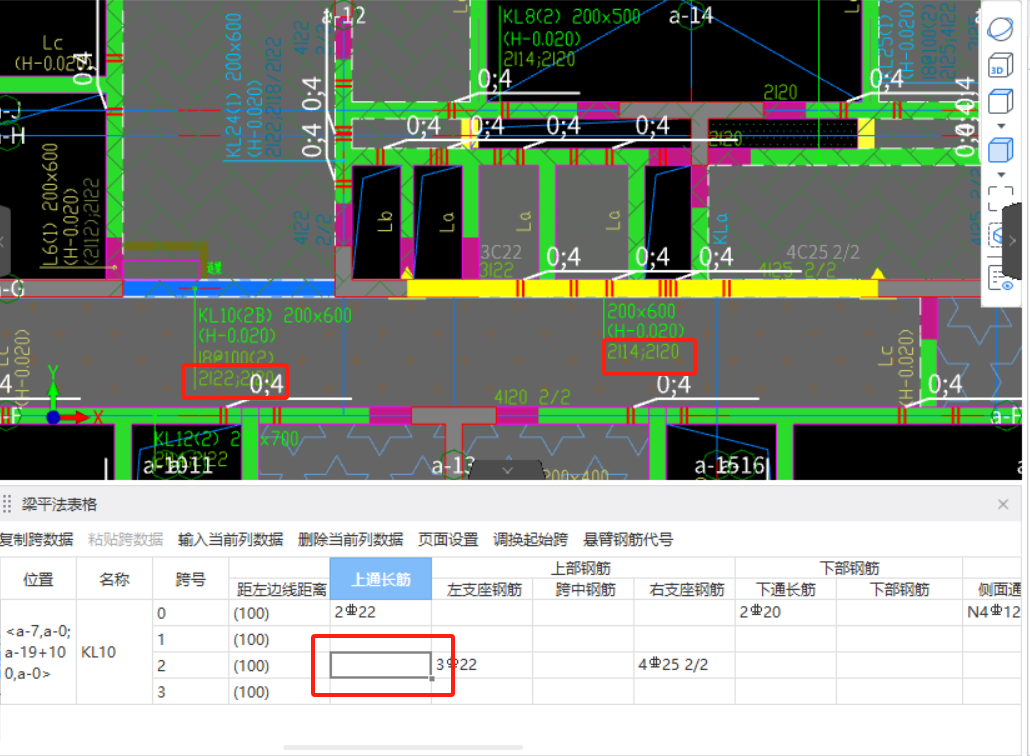Select the 右支座钢筋 column header

[686, 590]
